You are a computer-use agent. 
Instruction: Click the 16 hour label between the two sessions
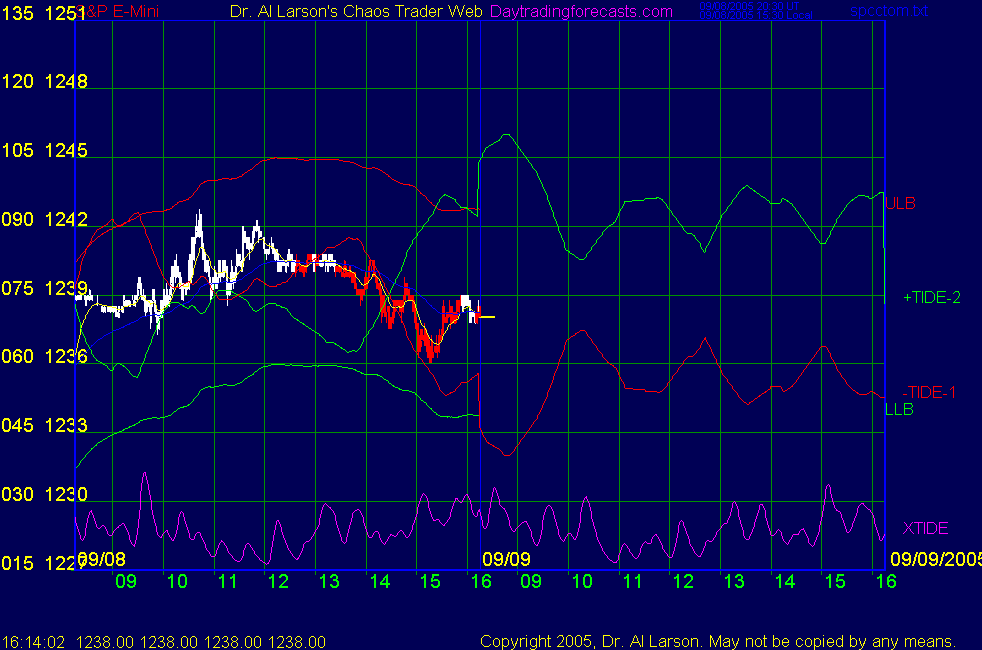point(481,582)
